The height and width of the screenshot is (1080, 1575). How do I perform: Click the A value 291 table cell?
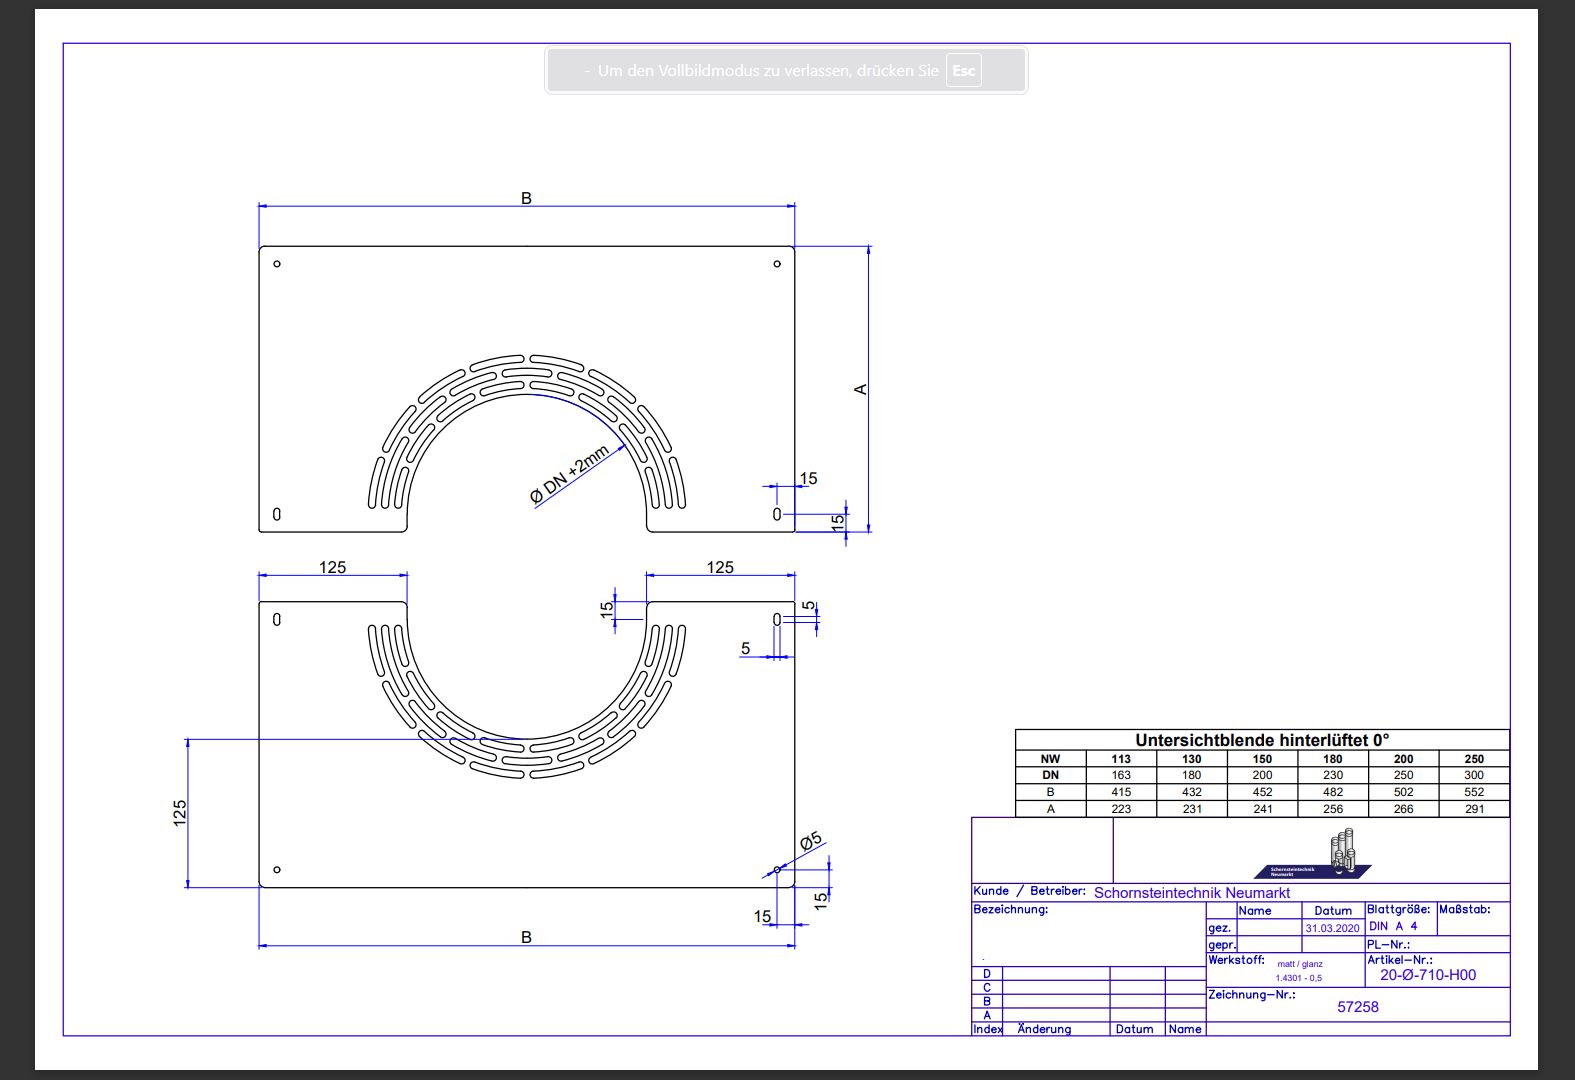click(1473, 809)
